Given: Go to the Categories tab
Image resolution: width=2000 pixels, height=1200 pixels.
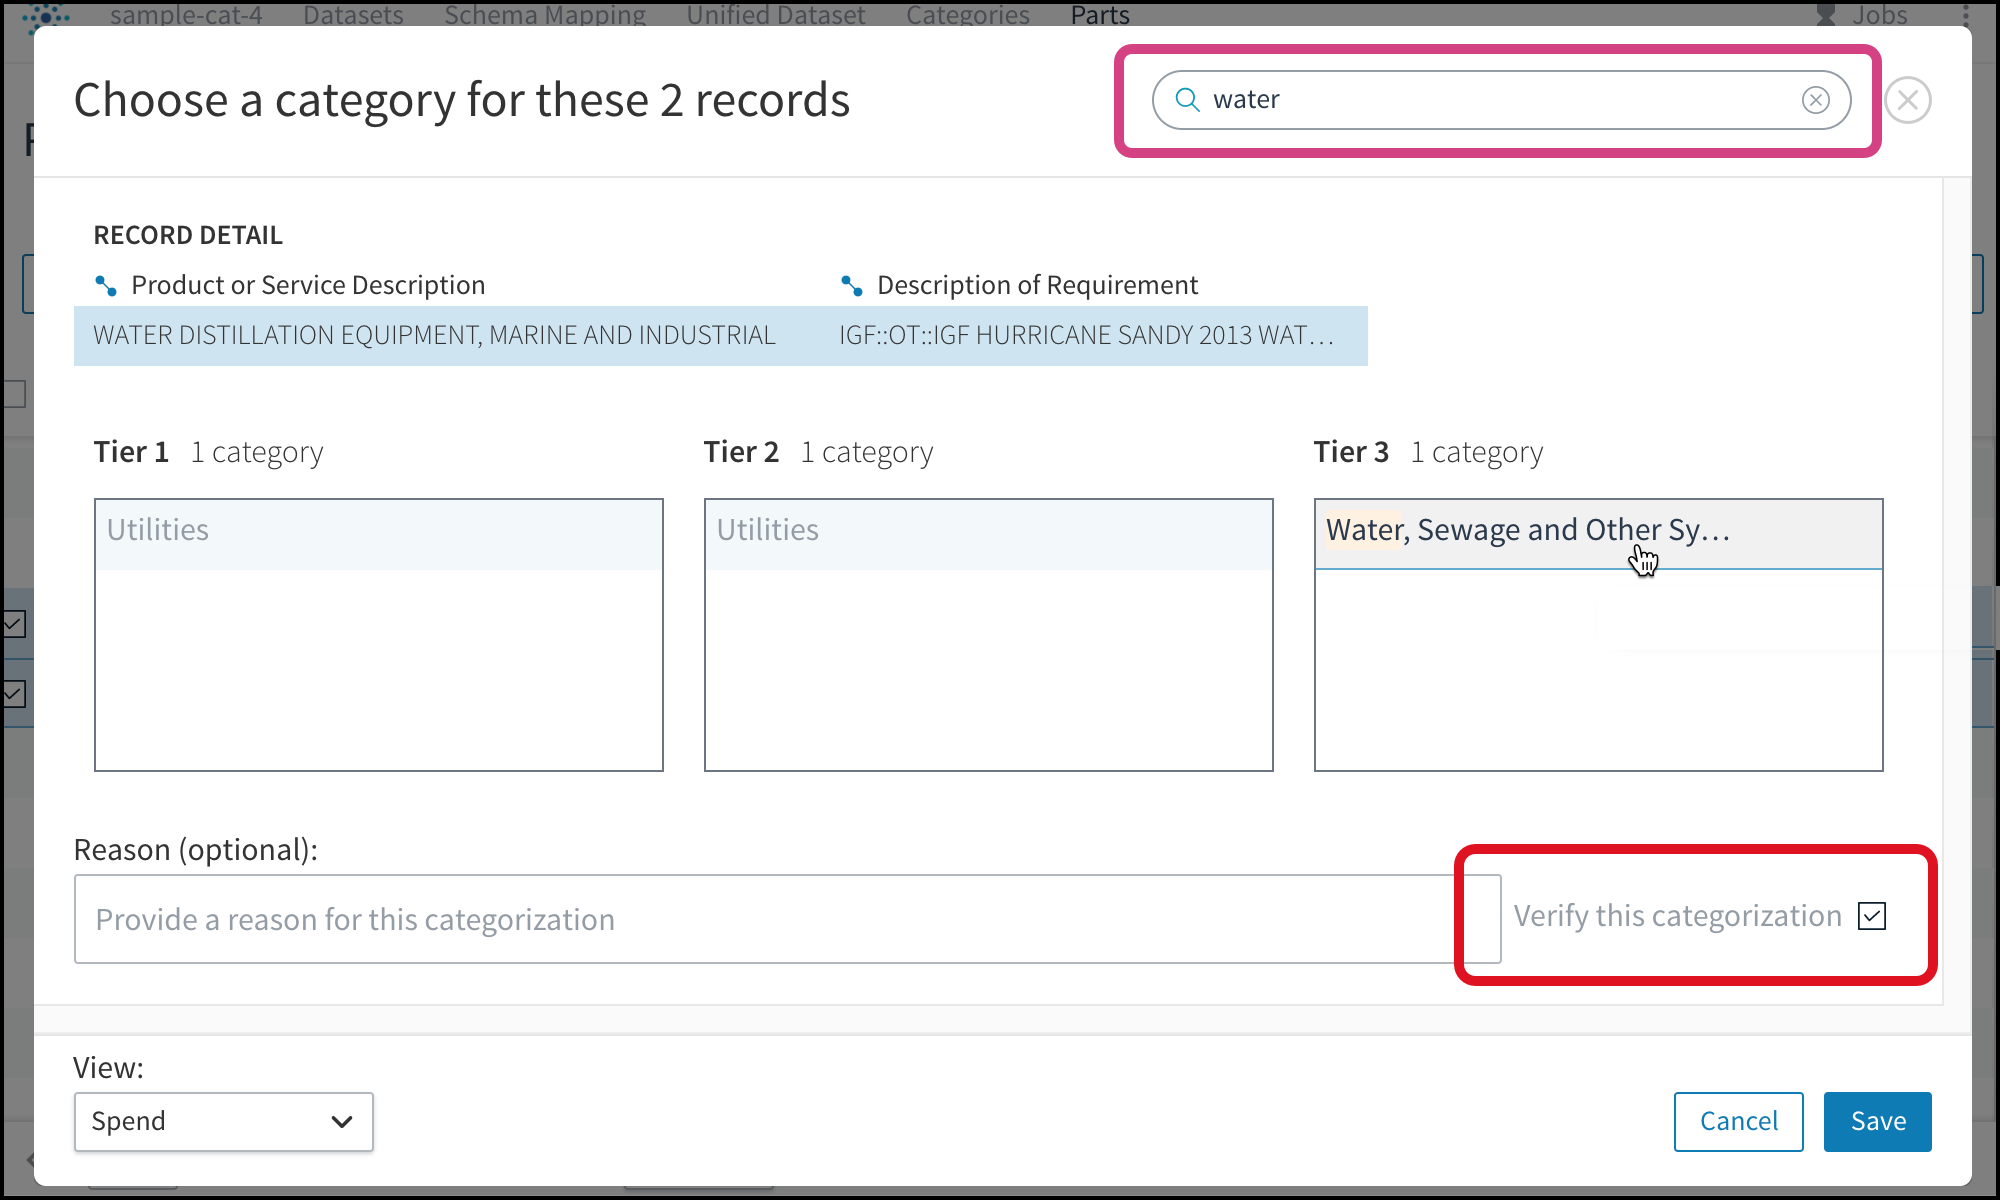Looking at the screenshot, I should click(967, 15).
